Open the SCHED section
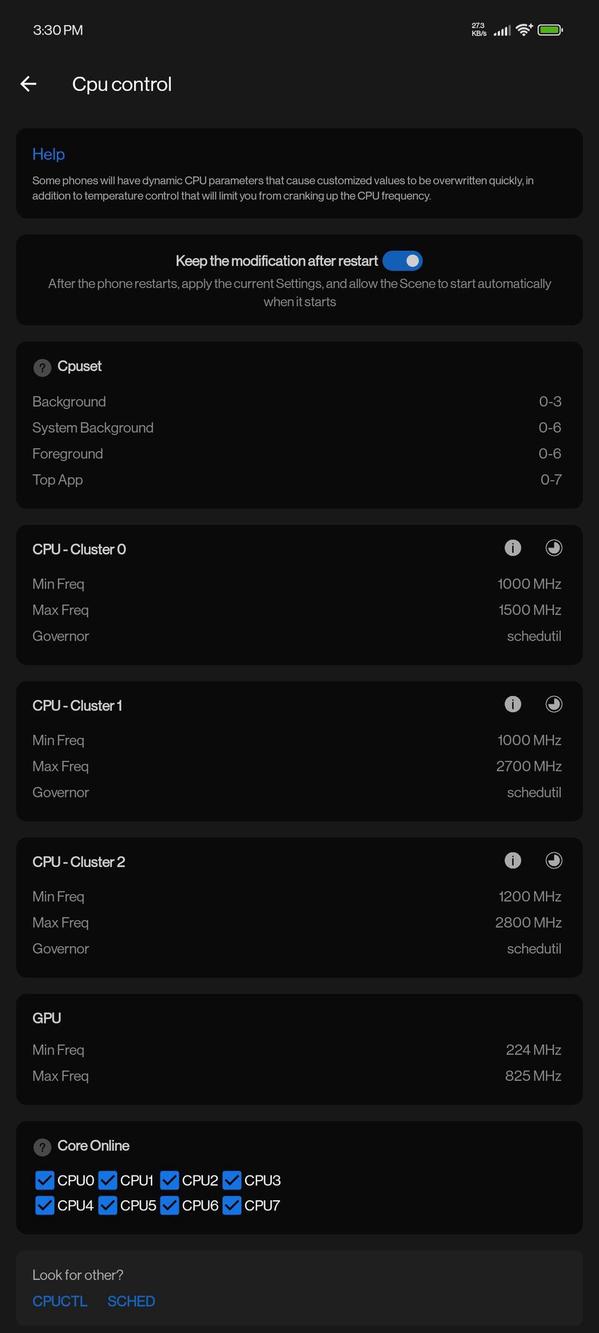The image size is (599, 1333). 131,1301
